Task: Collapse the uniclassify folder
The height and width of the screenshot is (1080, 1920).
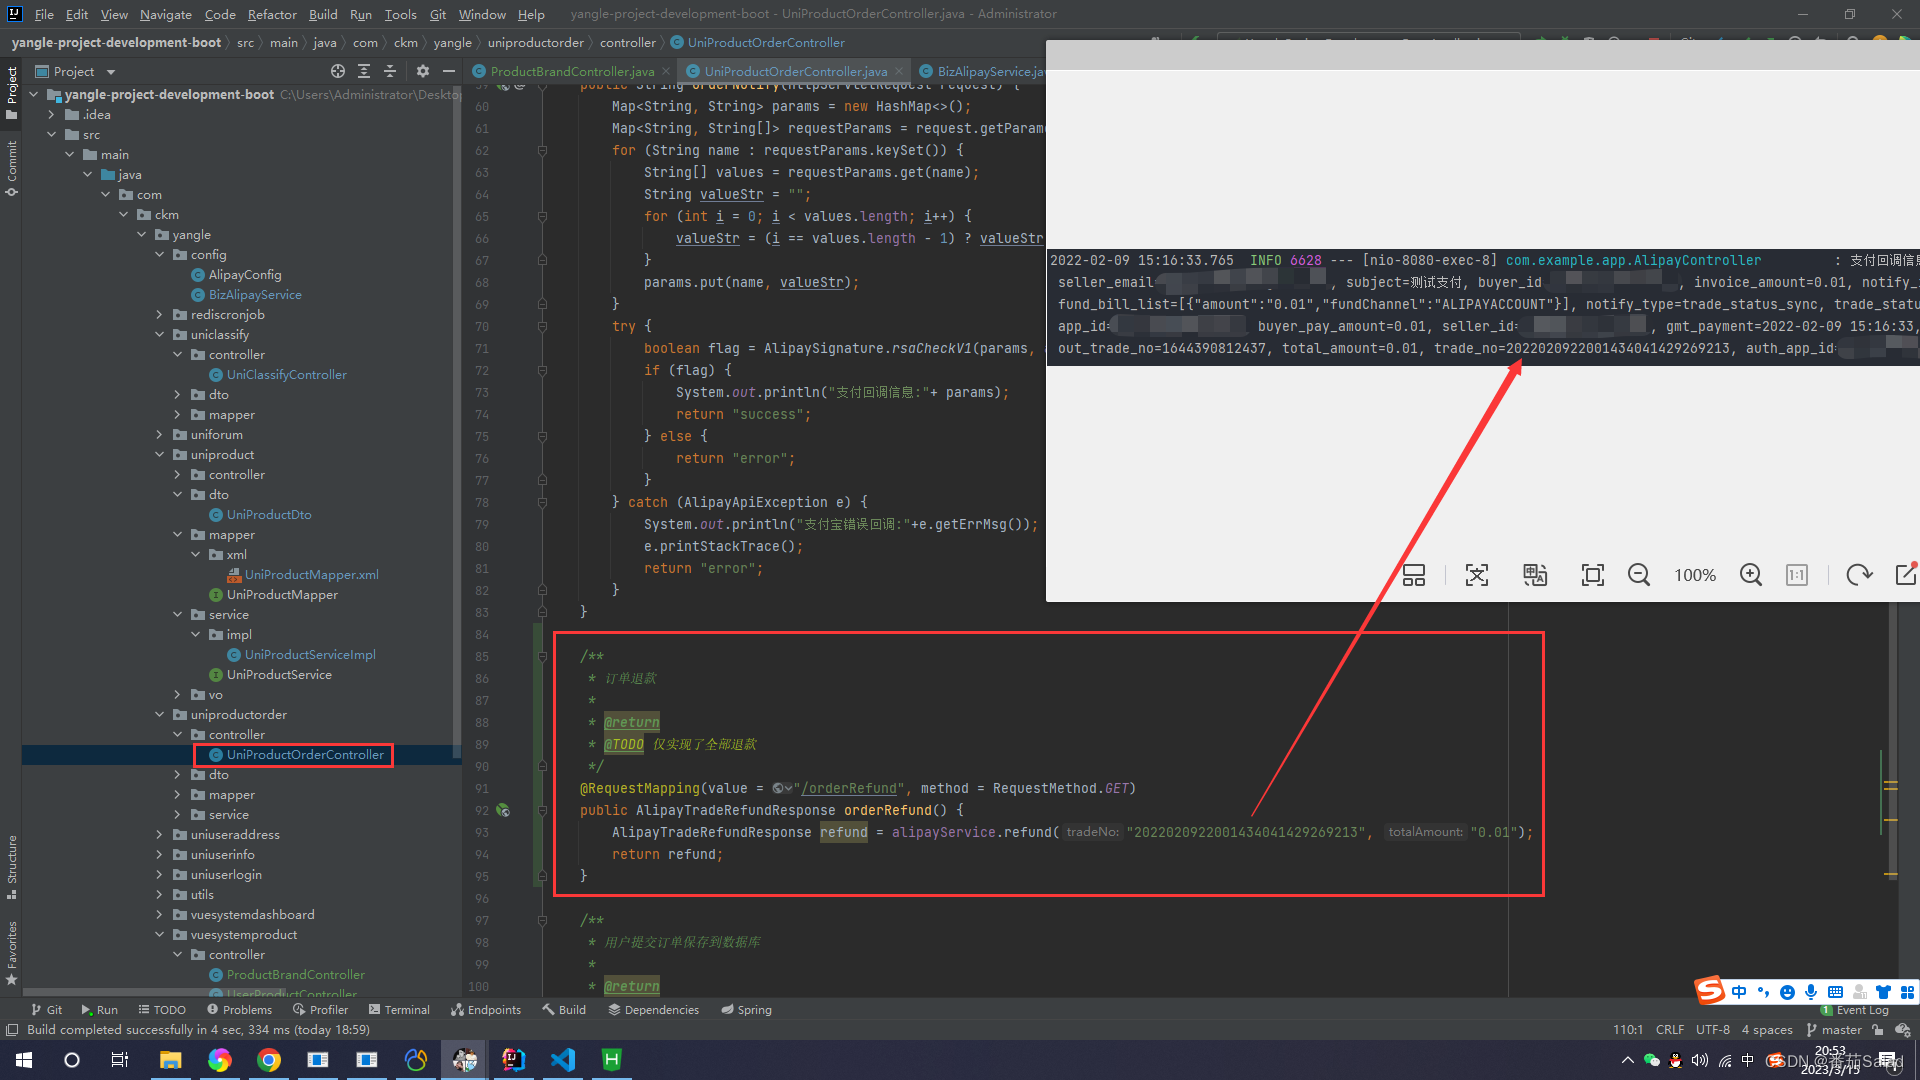Action: coord(160,335)
